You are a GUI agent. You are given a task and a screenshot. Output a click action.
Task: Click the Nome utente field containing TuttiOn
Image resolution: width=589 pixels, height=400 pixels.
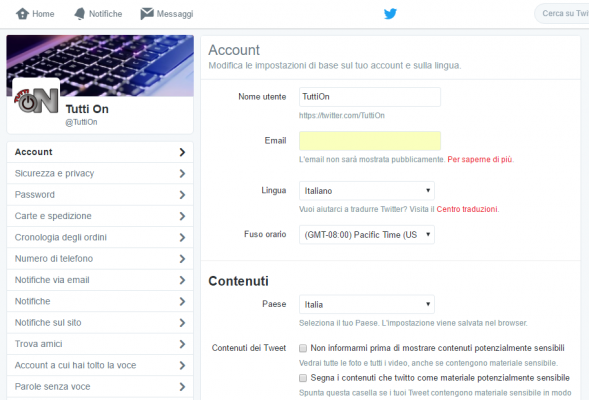[370, 97]
